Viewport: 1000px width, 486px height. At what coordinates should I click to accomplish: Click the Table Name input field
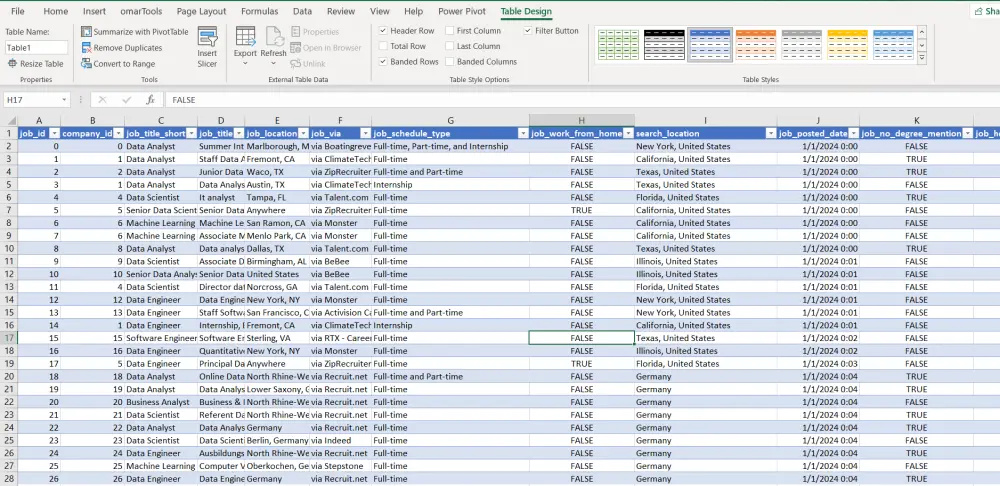[36, 48]
